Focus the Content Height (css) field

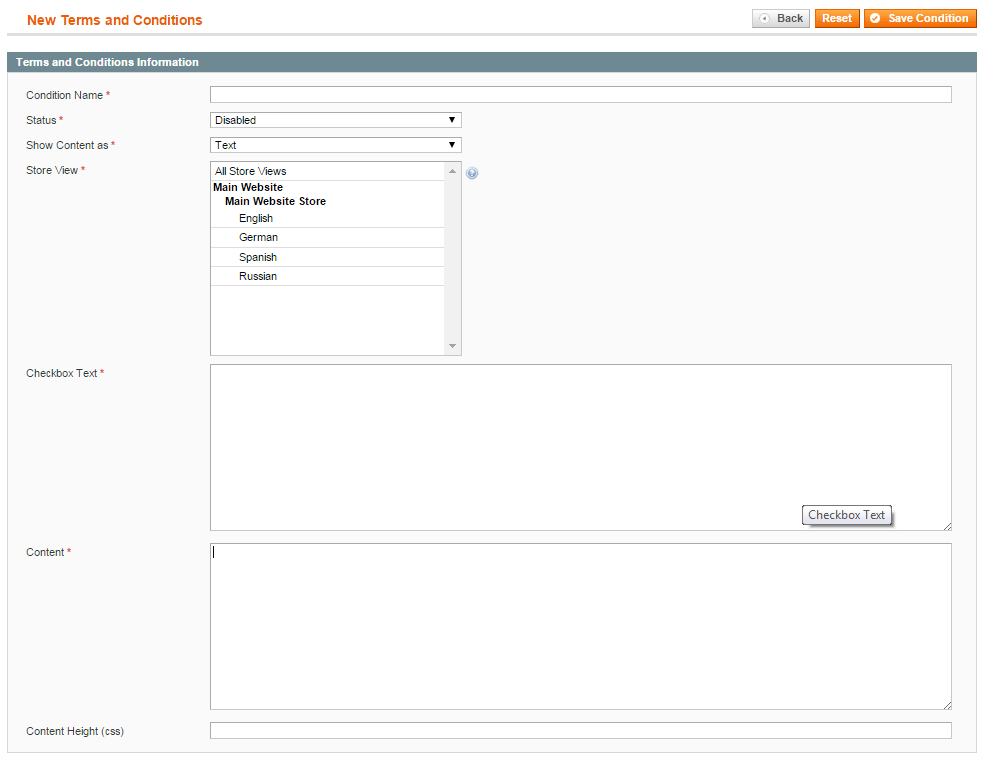click(580, 731)
